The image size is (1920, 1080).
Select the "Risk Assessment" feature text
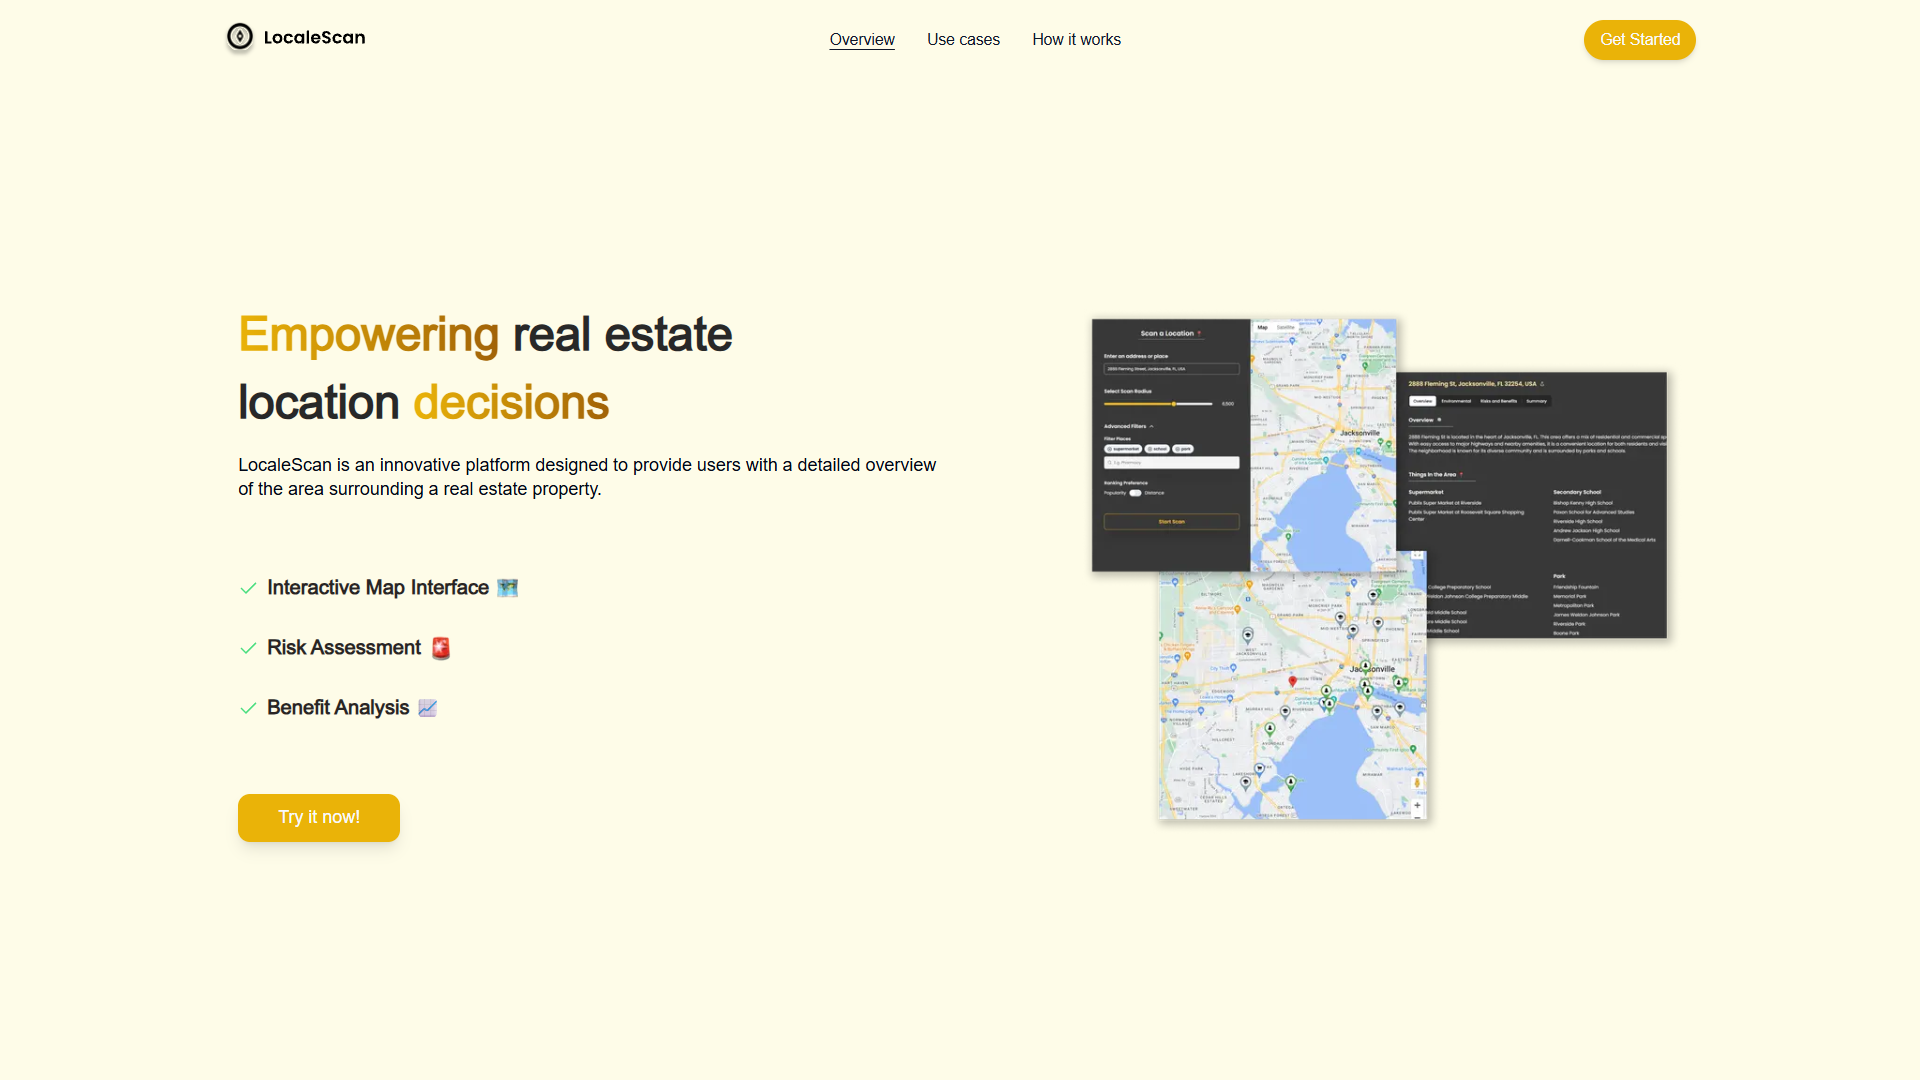click(x=344, y=648)
